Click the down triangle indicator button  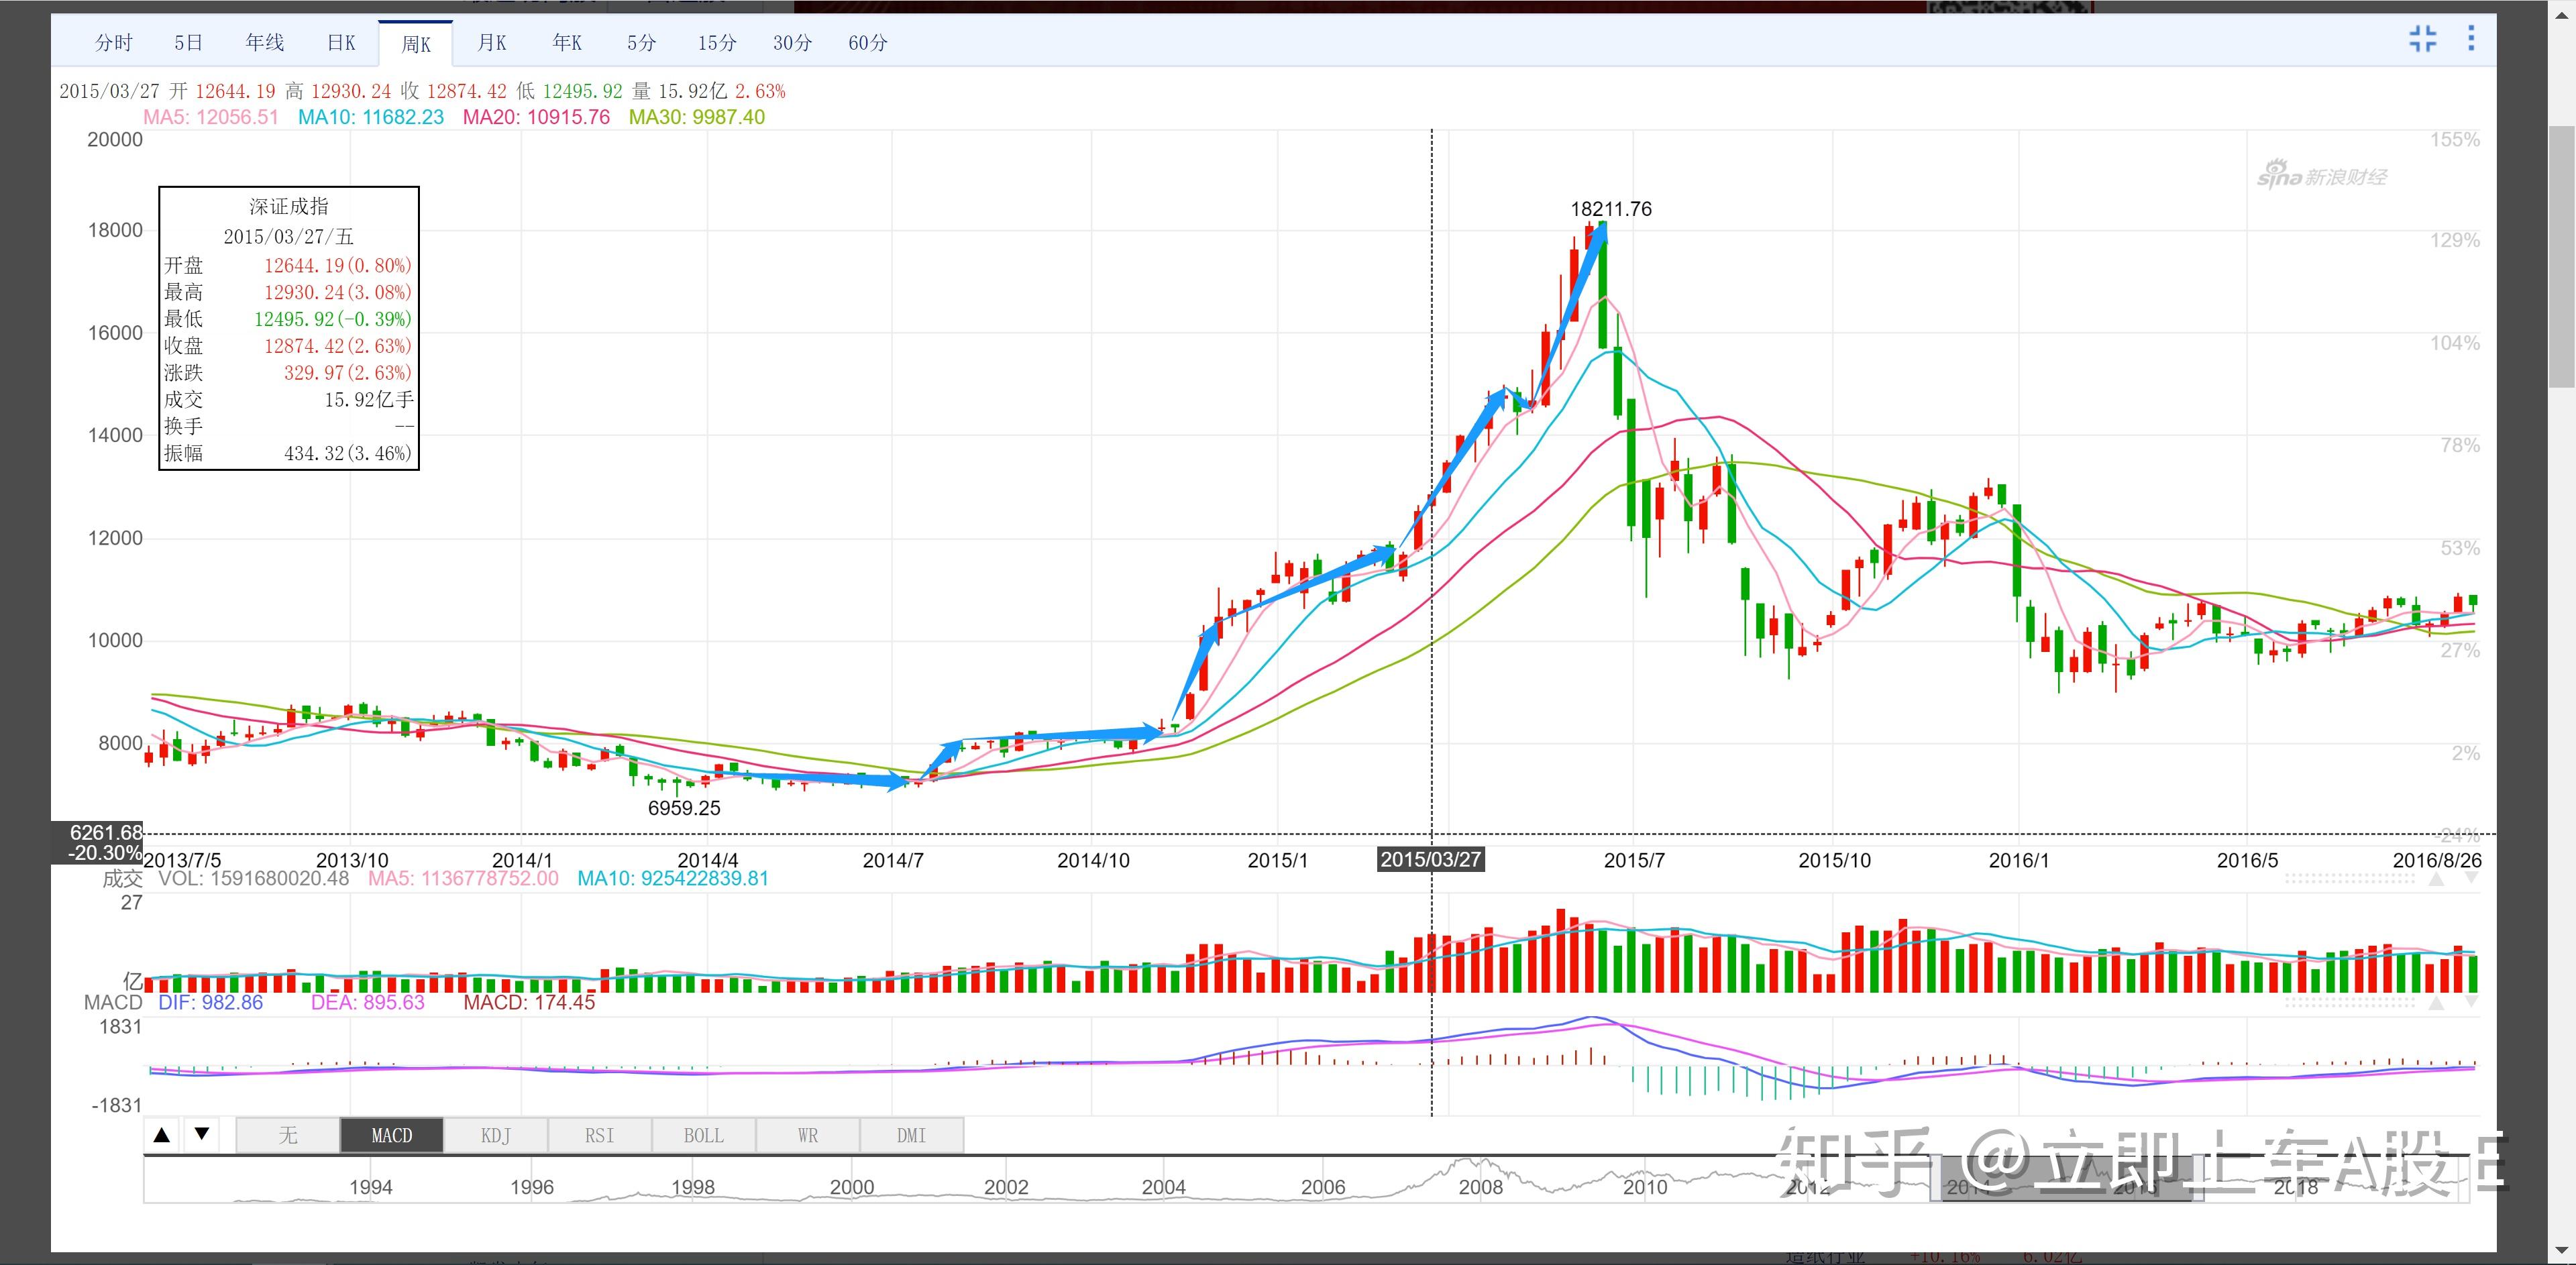pyautogui.click(x=202, y=1134)
